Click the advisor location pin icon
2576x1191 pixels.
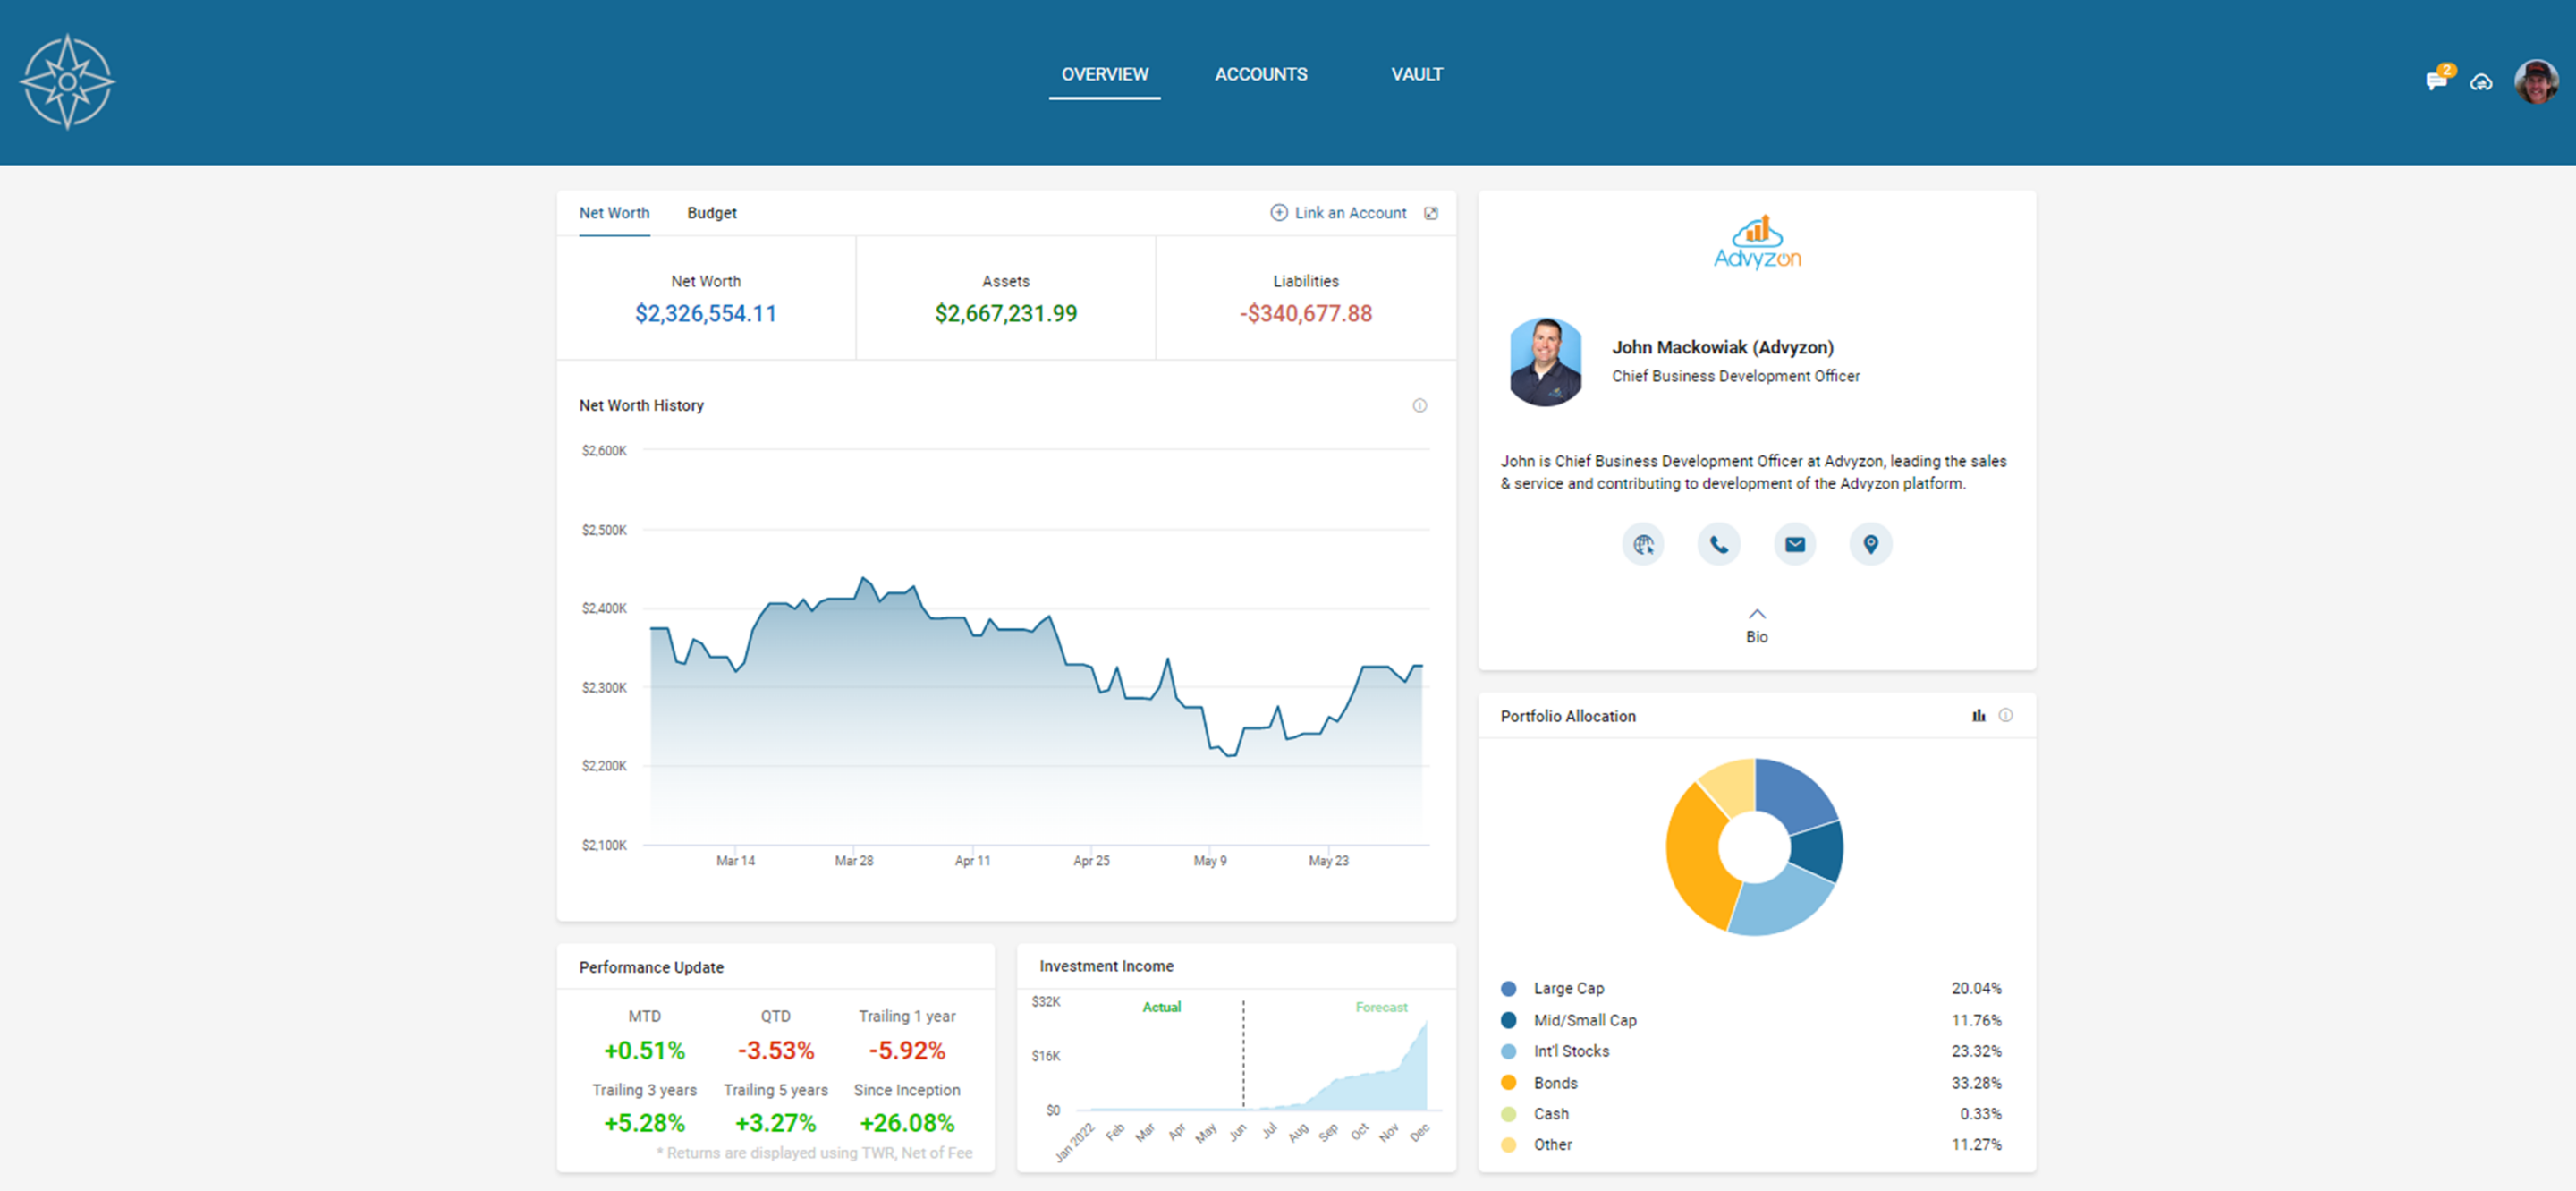[1870, 544]
